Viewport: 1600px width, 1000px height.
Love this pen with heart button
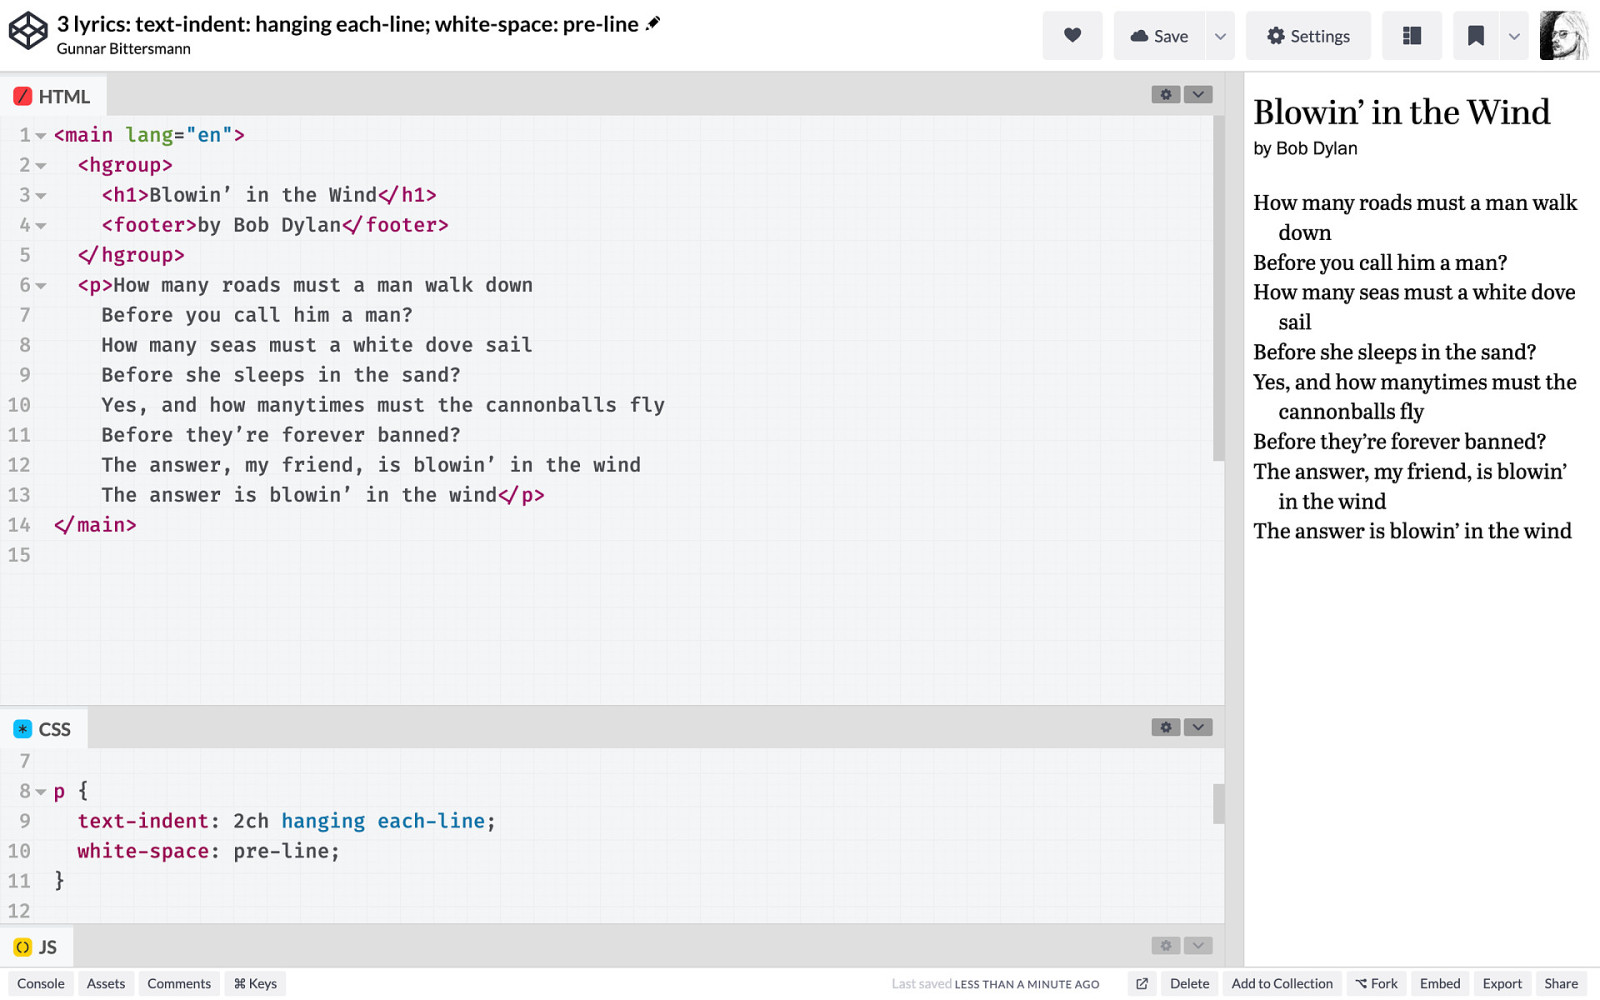coord(1072,36)
